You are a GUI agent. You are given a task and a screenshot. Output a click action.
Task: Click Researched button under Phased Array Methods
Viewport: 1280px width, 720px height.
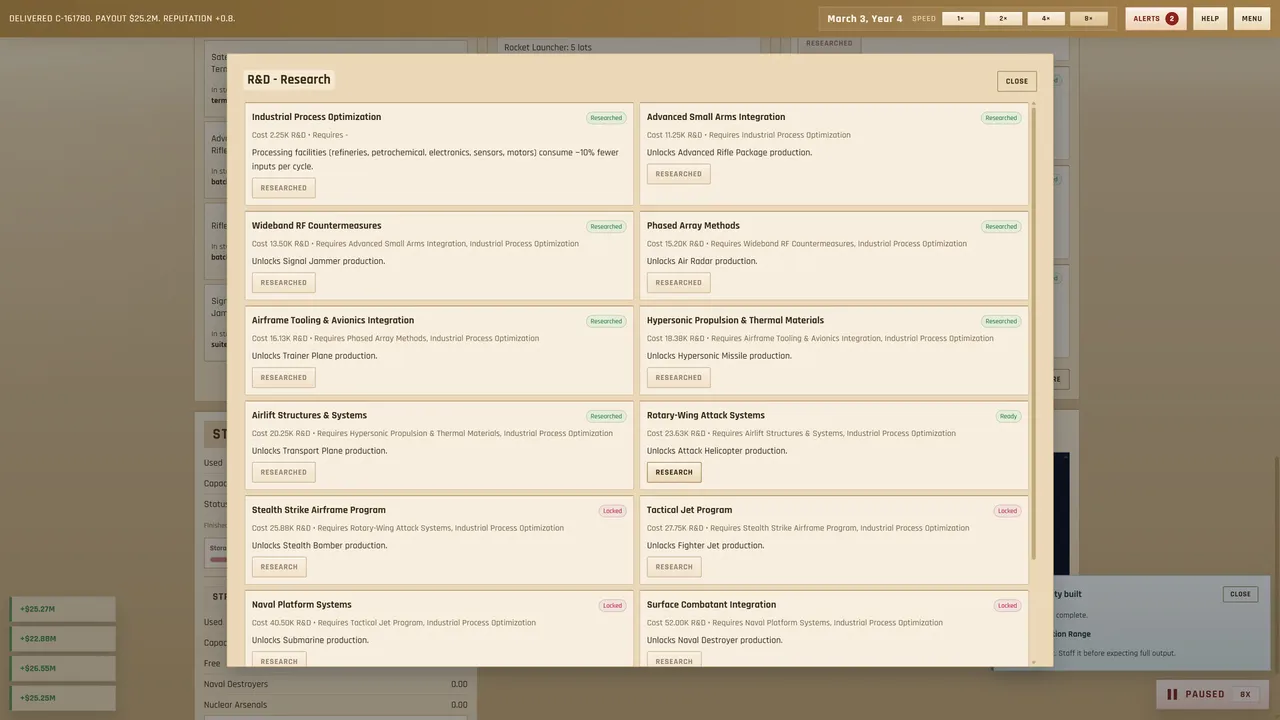click(679, 283)
